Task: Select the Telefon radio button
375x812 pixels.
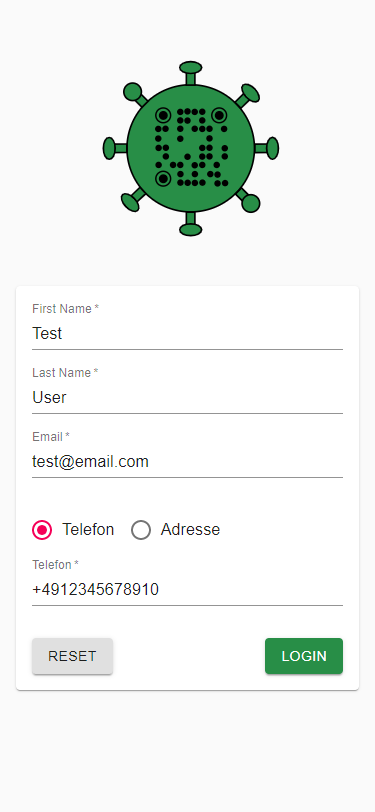Action: 42,530
